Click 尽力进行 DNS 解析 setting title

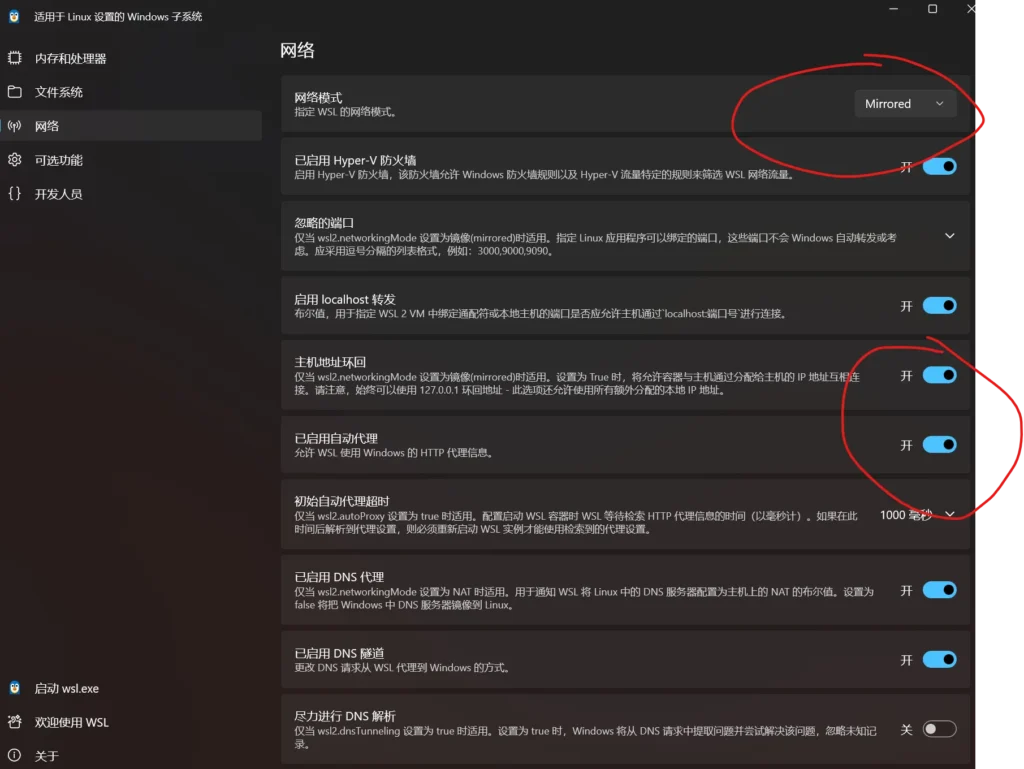coord(345,716)
